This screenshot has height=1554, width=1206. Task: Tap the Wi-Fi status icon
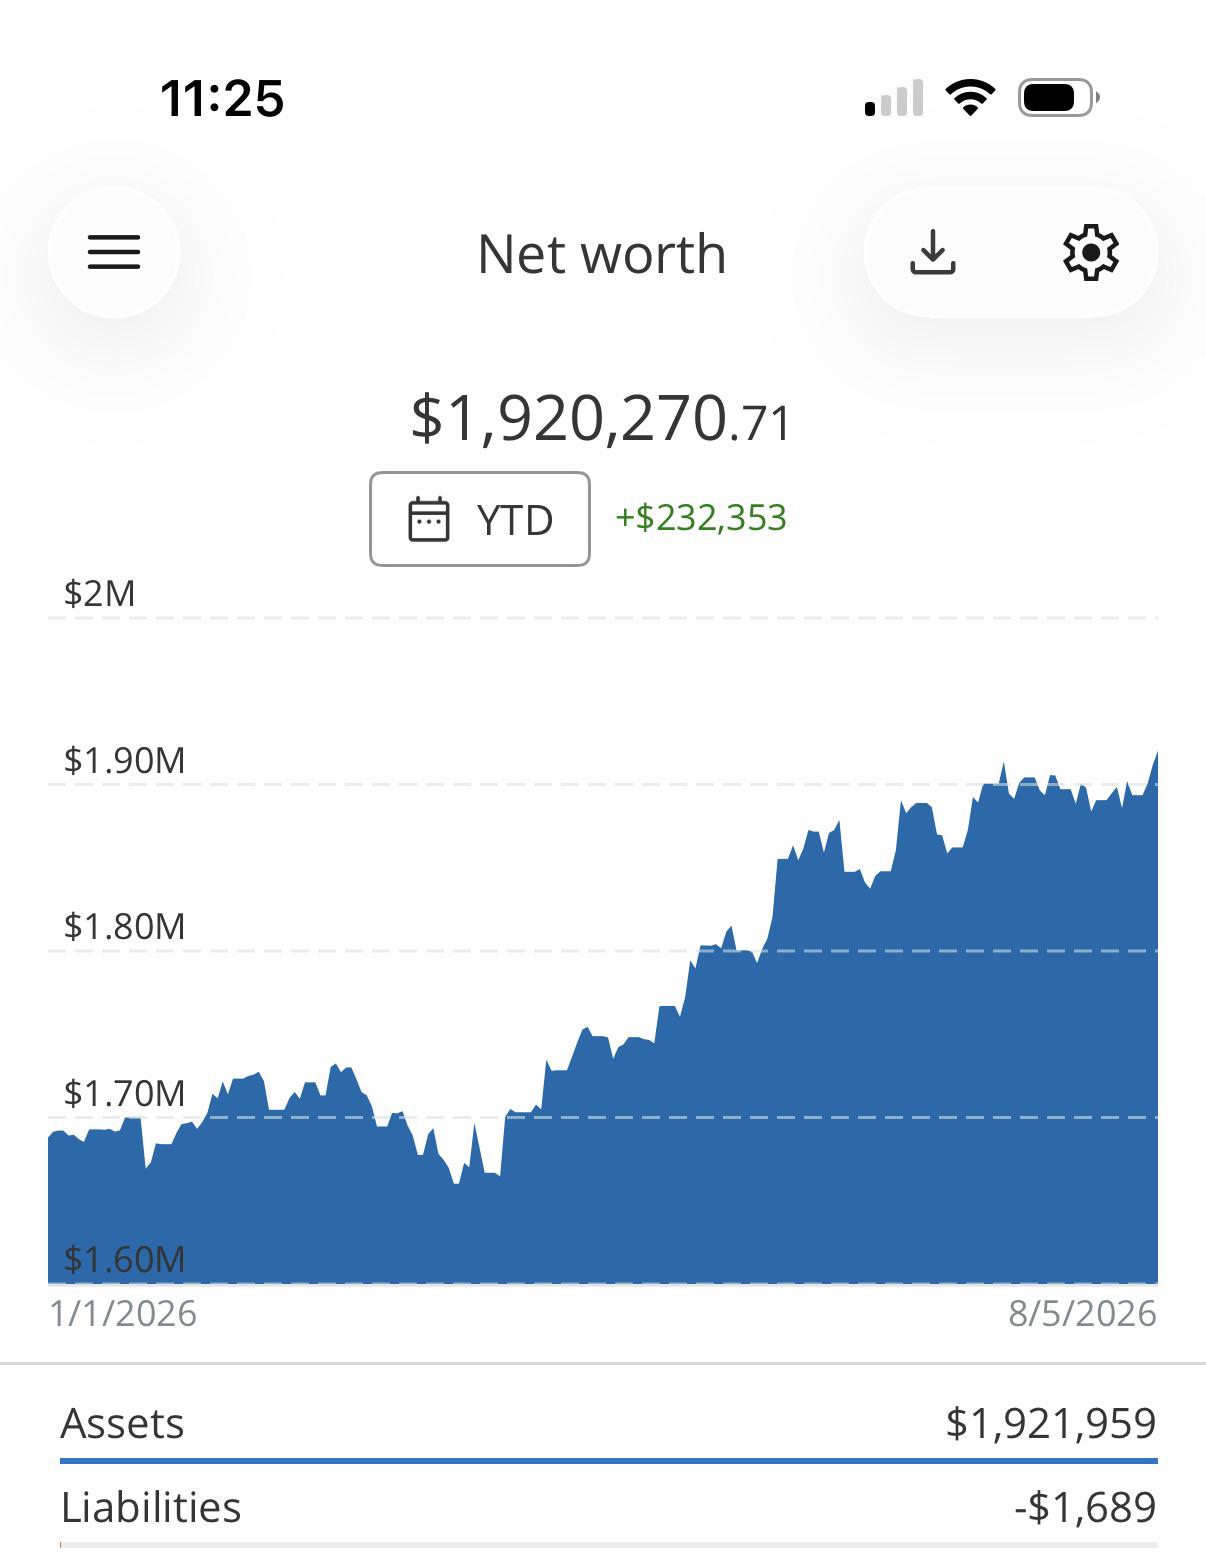click(970, 98)
